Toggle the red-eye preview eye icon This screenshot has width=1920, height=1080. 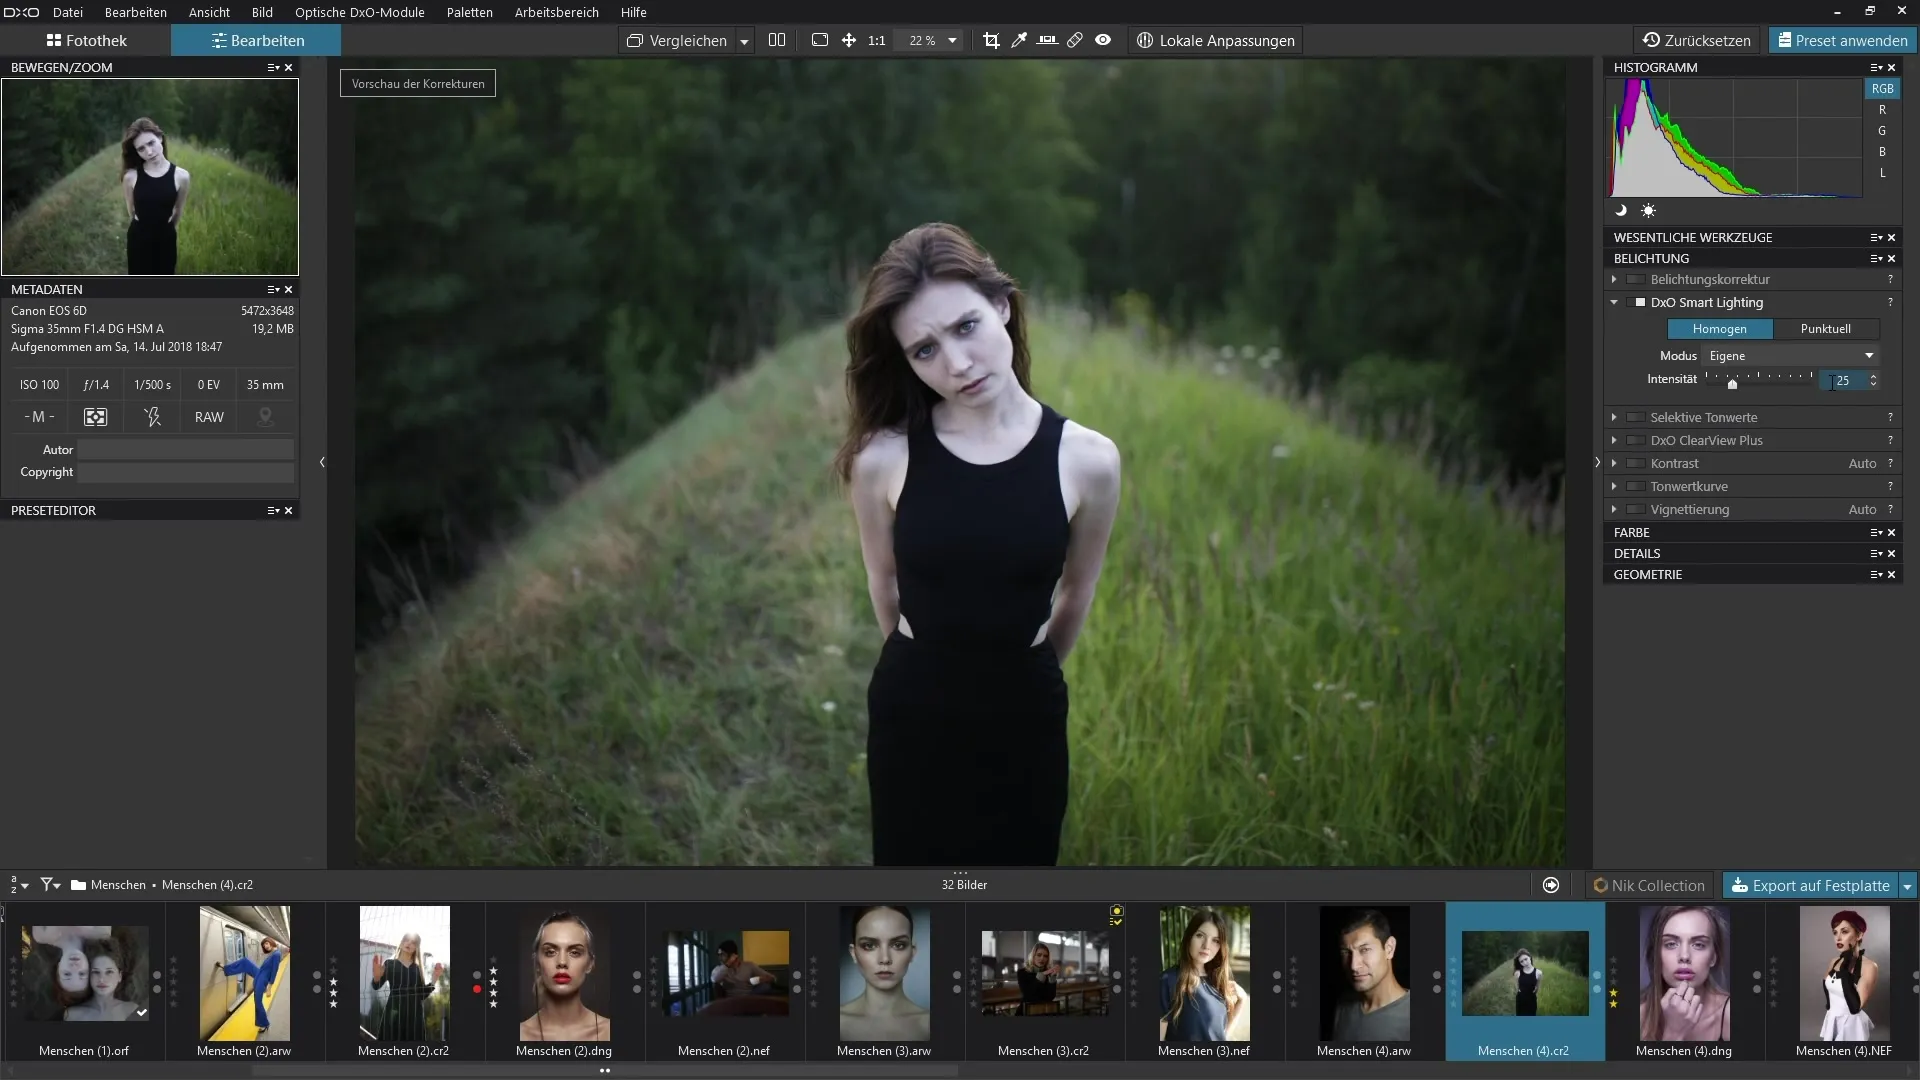tap(1103, 40)
